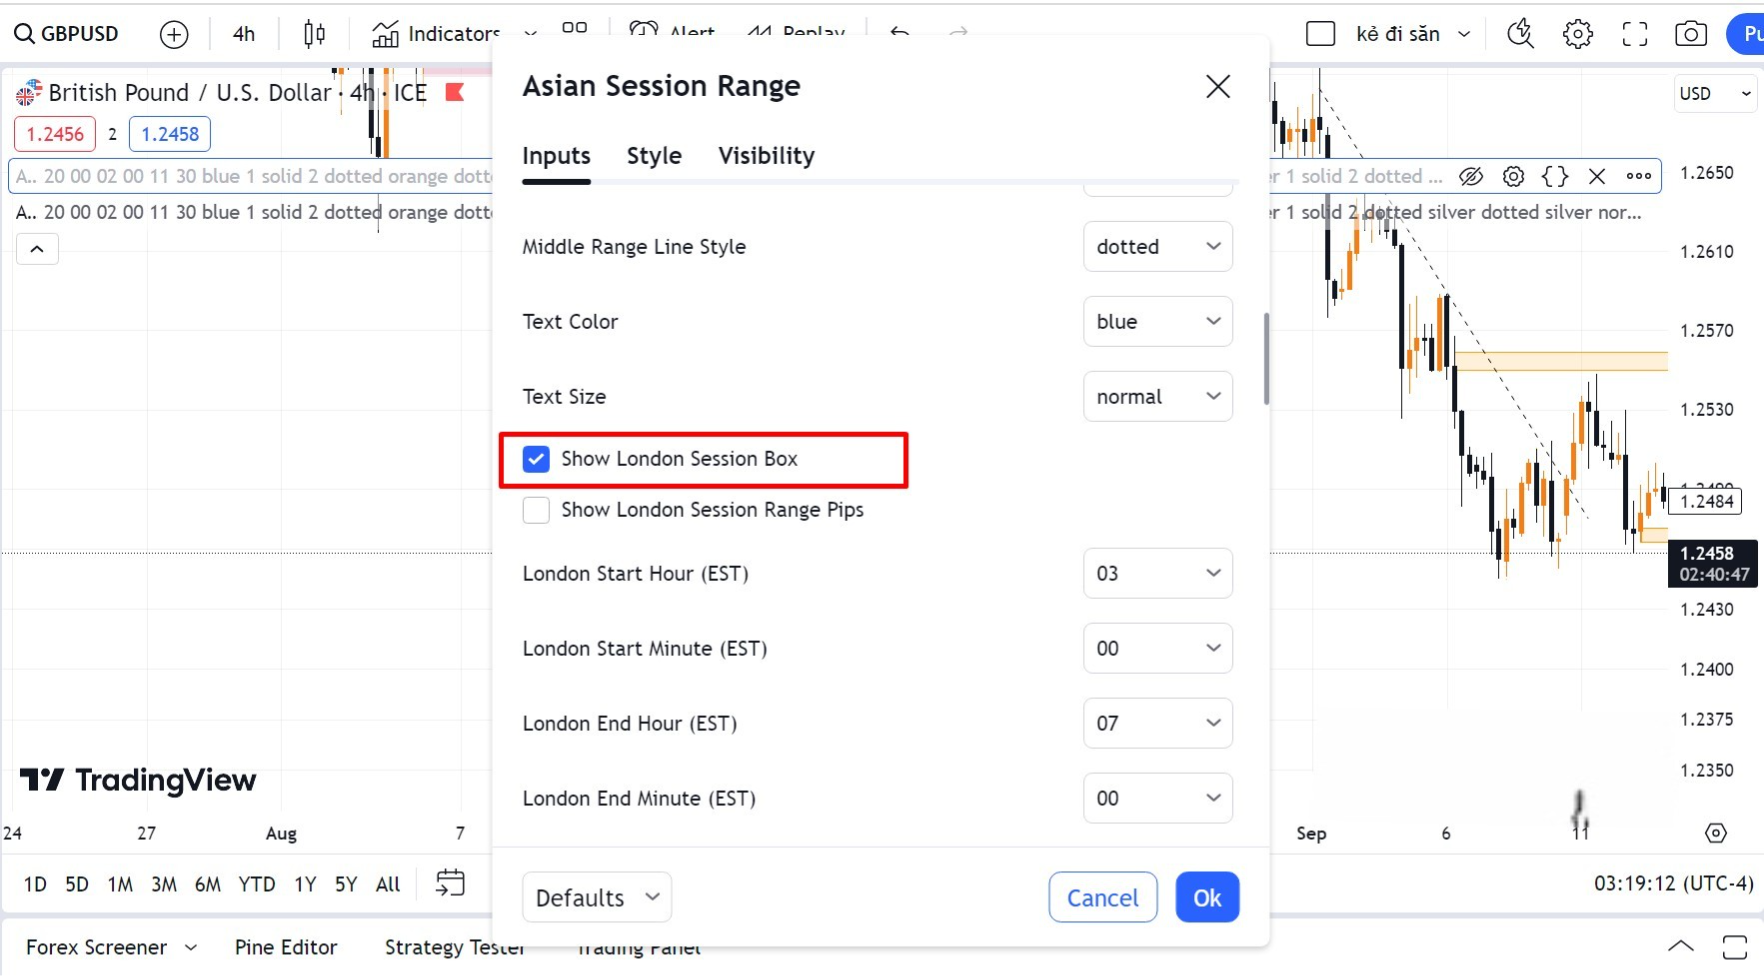This screenshot has width=1764, height=976.
Task: Open the Defaults dropdown
Action: (x=596, y=898)
